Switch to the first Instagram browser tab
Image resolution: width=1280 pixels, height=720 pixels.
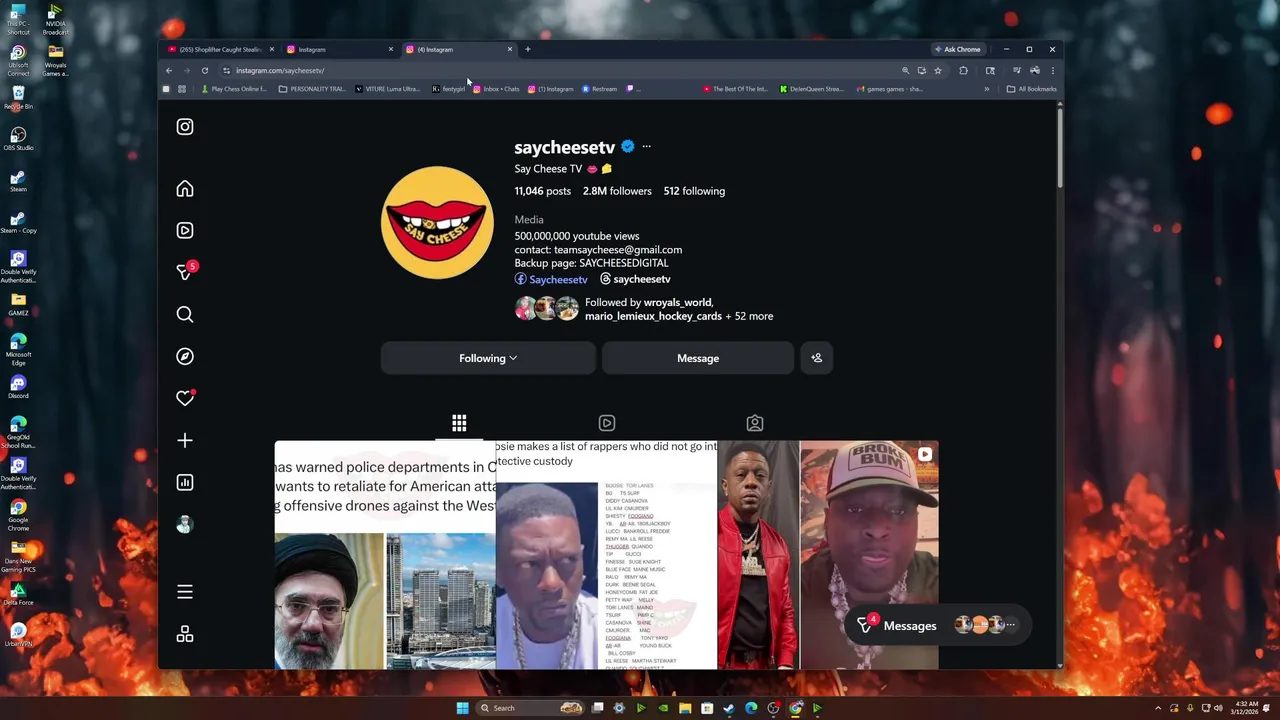pyautogui.click(x=340, y=49)
